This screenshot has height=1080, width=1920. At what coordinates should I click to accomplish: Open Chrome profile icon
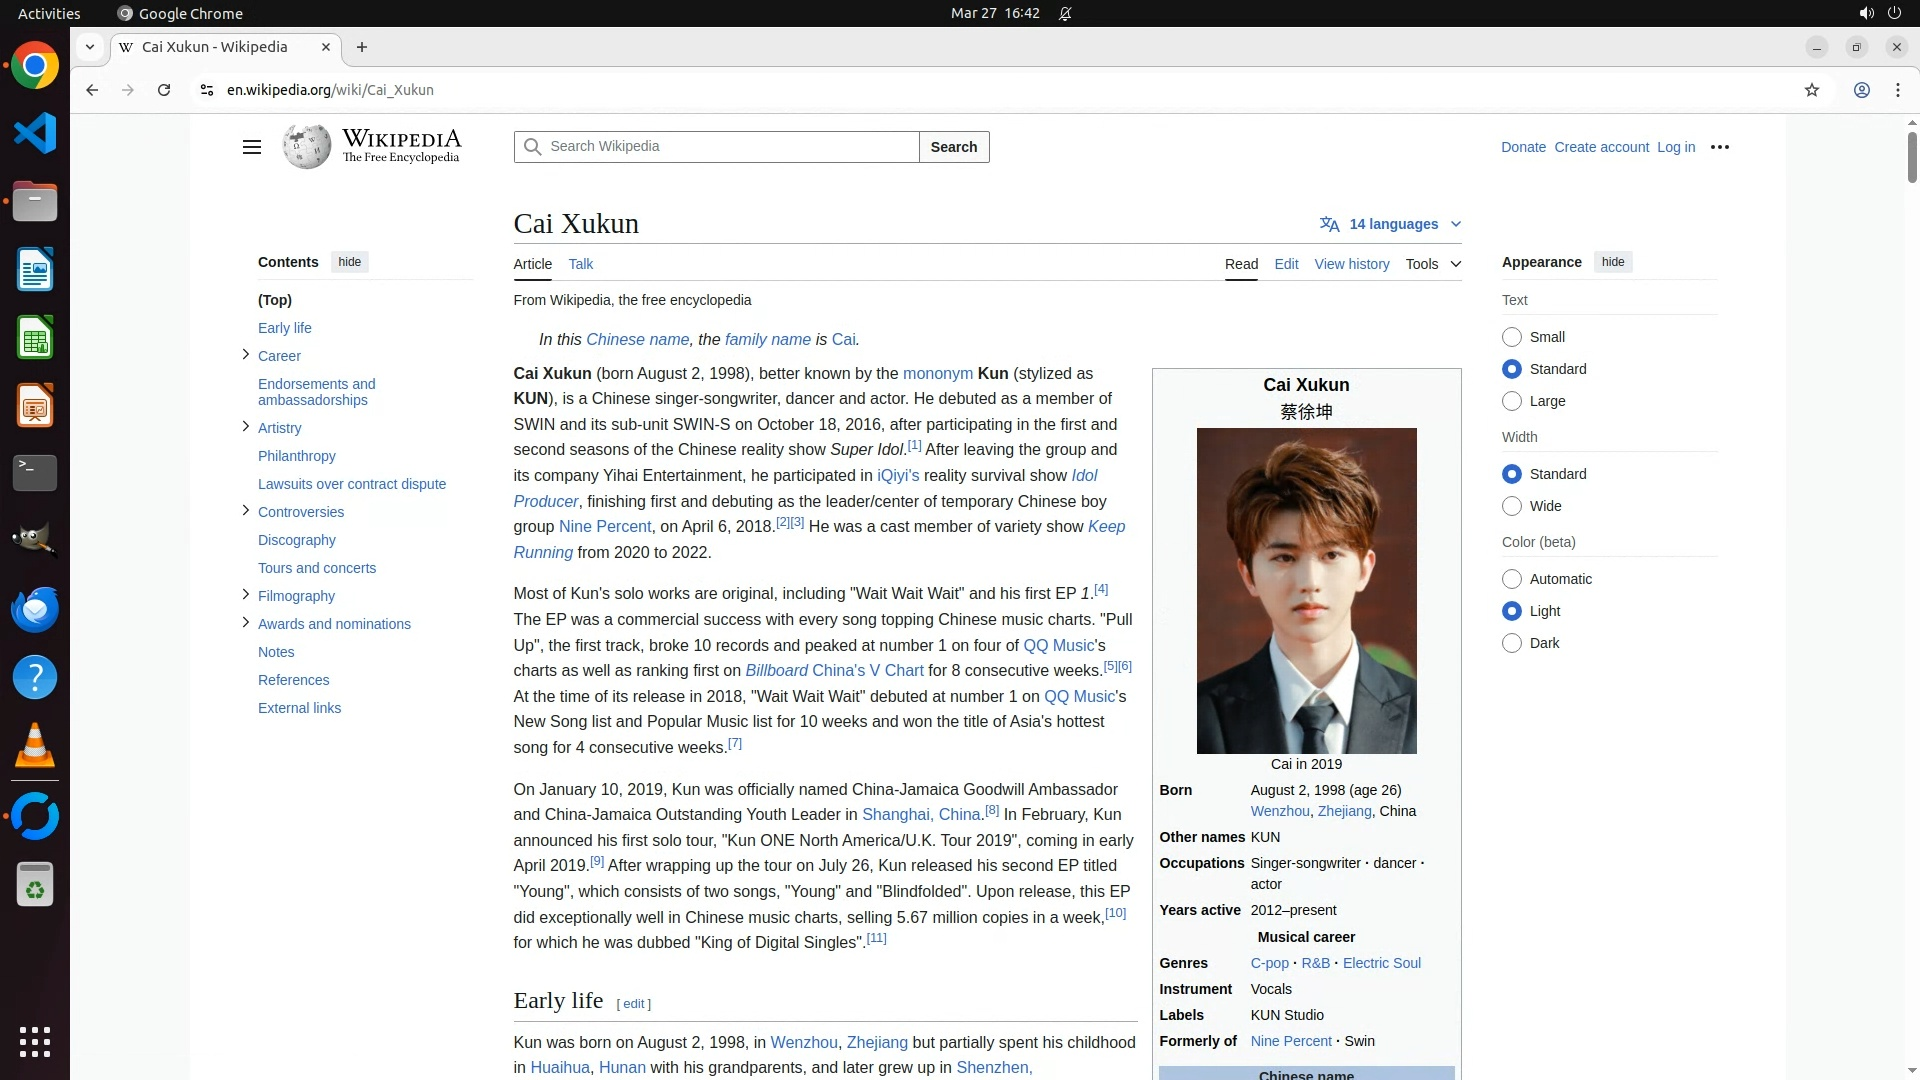pyautogui.click(x=1861, y=90)
